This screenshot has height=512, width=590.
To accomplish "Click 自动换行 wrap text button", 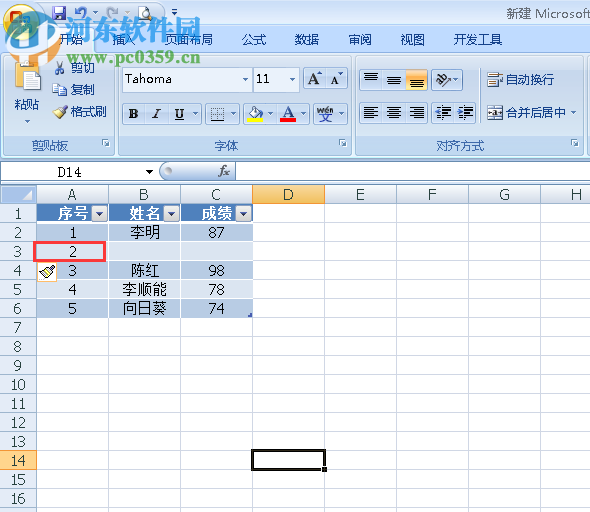I will pyautogui.click(x=520, y=80).
